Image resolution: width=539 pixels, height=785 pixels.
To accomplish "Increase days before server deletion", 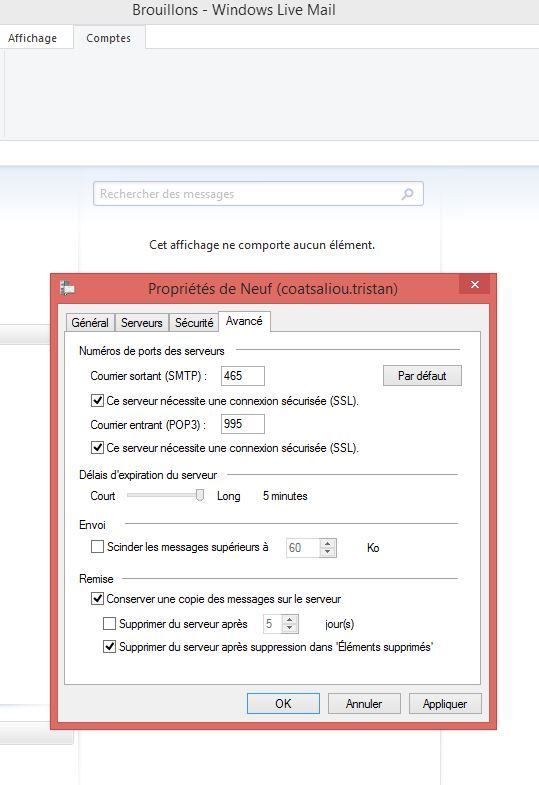I will click(x=289, y=620).
